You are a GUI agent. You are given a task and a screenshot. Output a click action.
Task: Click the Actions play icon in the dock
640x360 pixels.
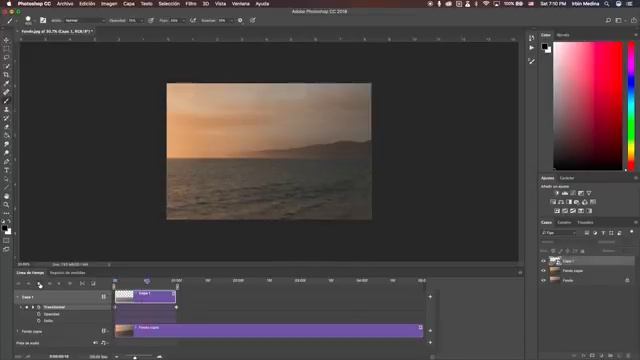531,48
